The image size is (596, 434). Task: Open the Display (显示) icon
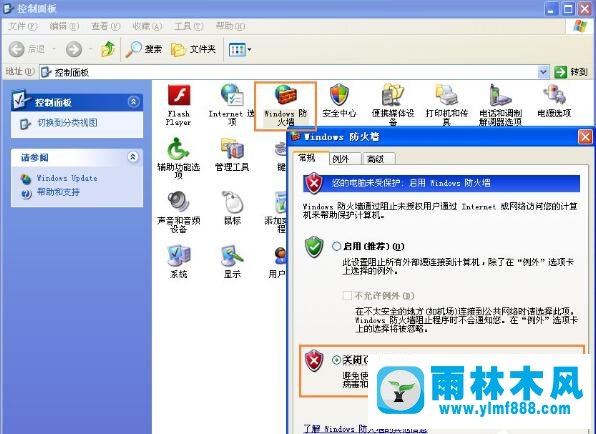click(232, 261)
